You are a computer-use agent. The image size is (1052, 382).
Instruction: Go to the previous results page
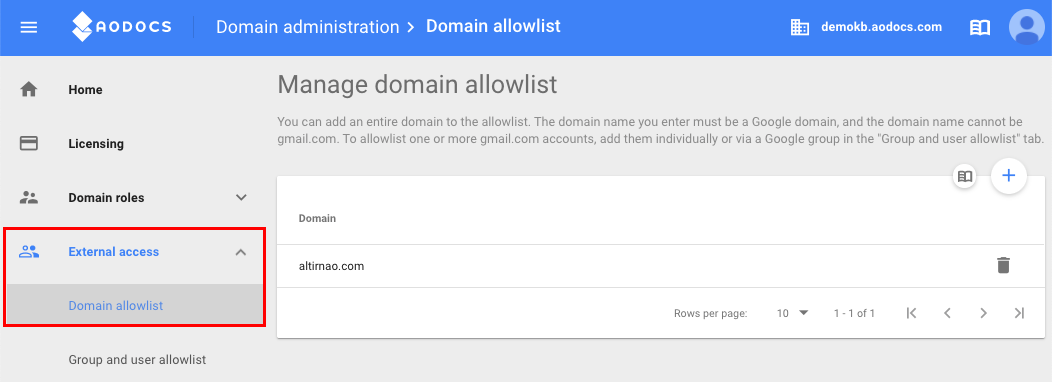click(947, 313)
